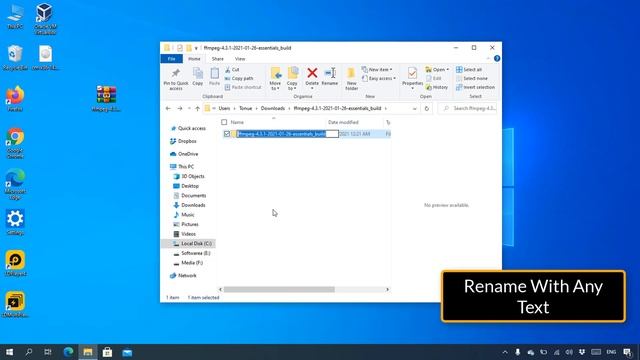Open the Copy to ribbon button
640x360 pixels.
point(293,79)
